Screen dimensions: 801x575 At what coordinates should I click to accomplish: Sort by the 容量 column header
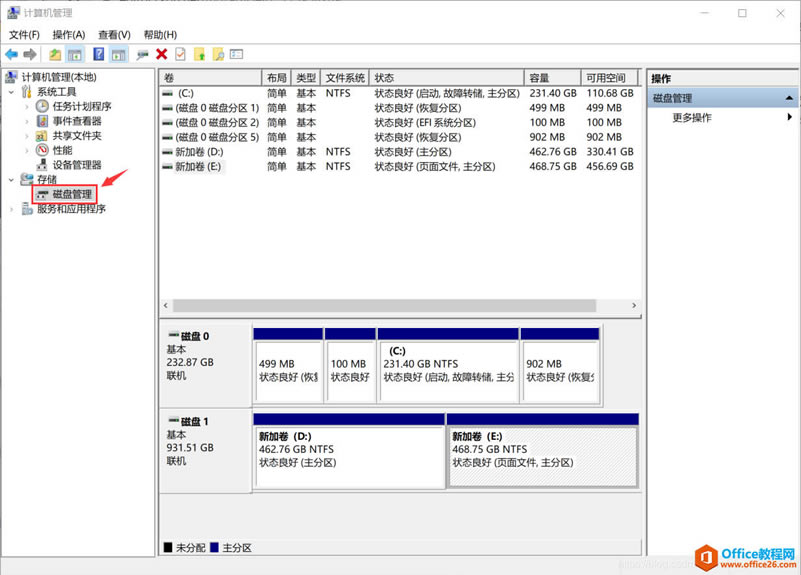tap(553, 78)
